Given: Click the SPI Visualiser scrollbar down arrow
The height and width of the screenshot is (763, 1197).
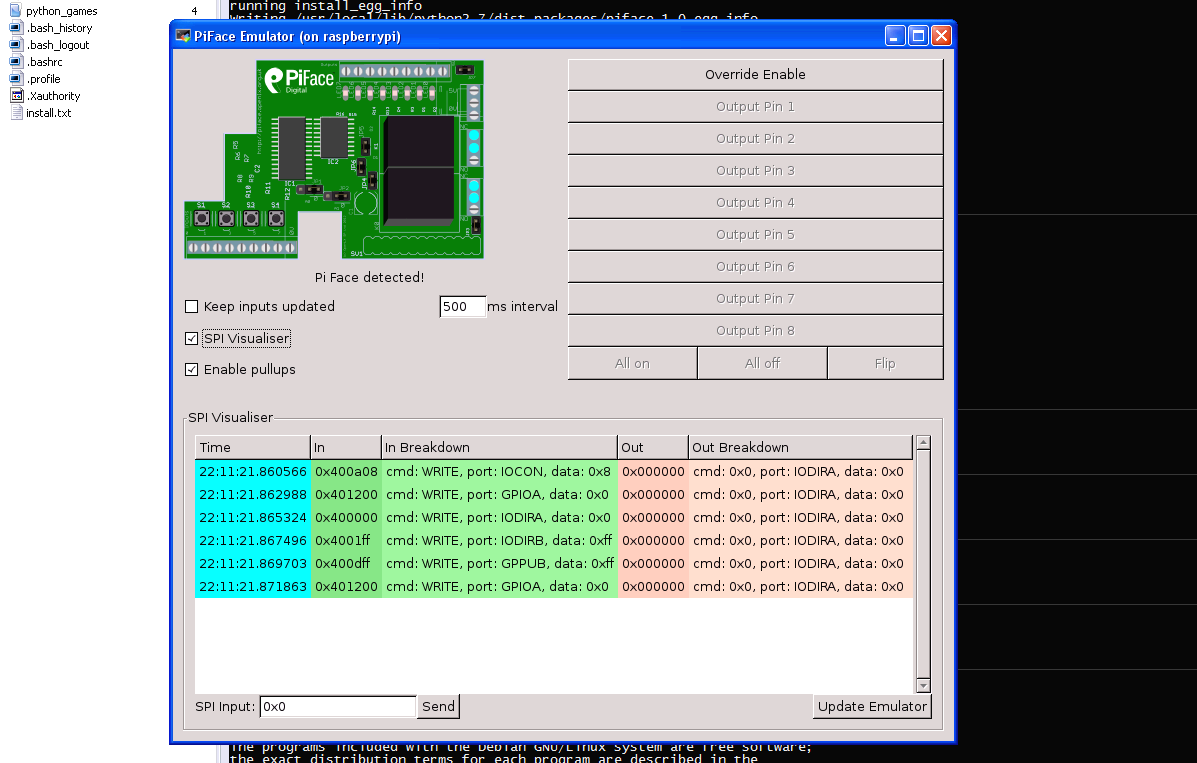Looking at the screenshot, I should tap(923, 685).
